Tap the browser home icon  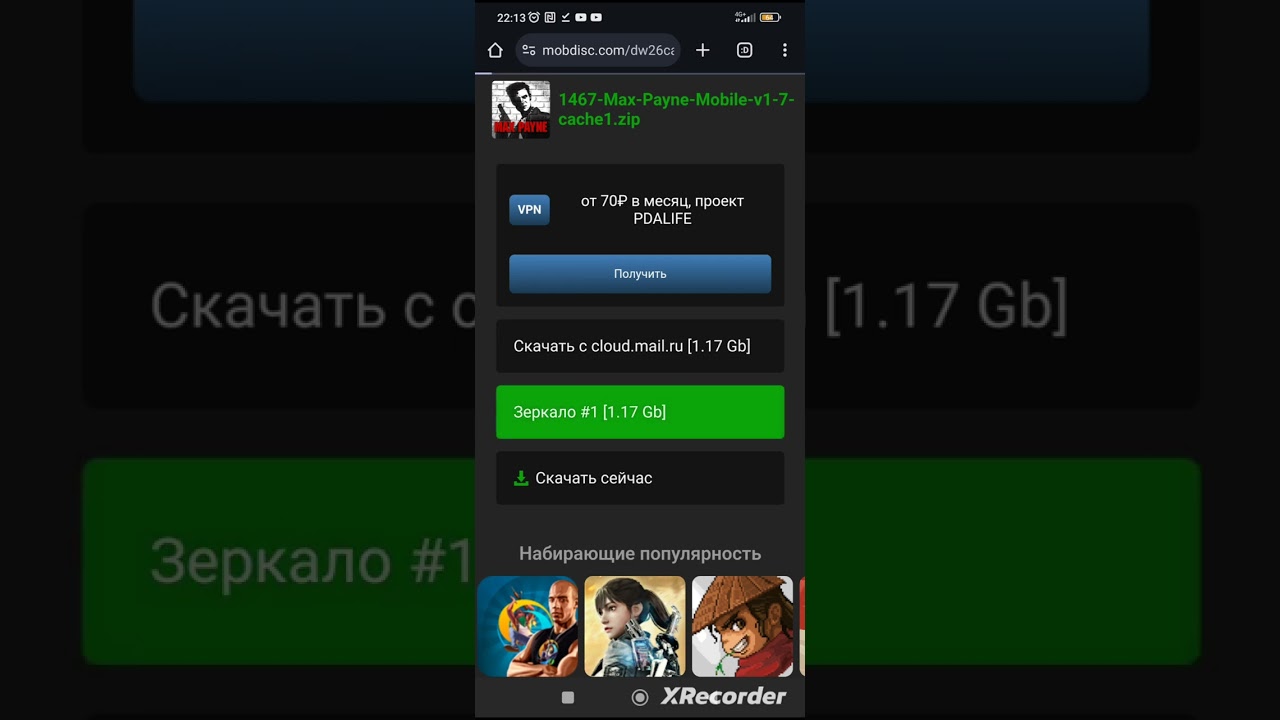click(495, 50)
